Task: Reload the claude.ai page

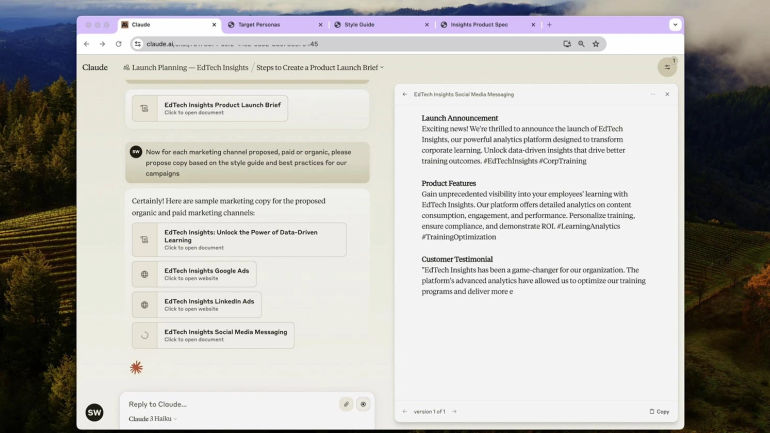Action: pyautogui.click(x=118, y=44)
